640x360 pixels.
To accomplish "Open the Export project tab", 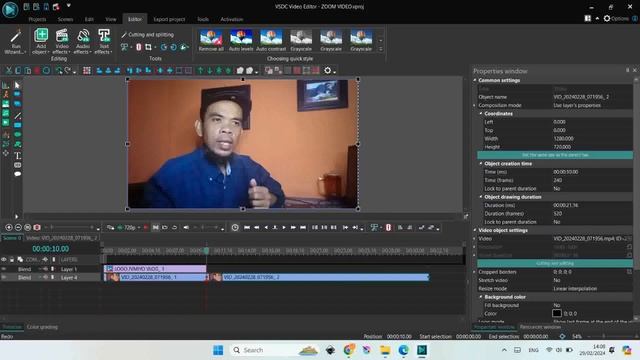I will (x=169, y=19).
